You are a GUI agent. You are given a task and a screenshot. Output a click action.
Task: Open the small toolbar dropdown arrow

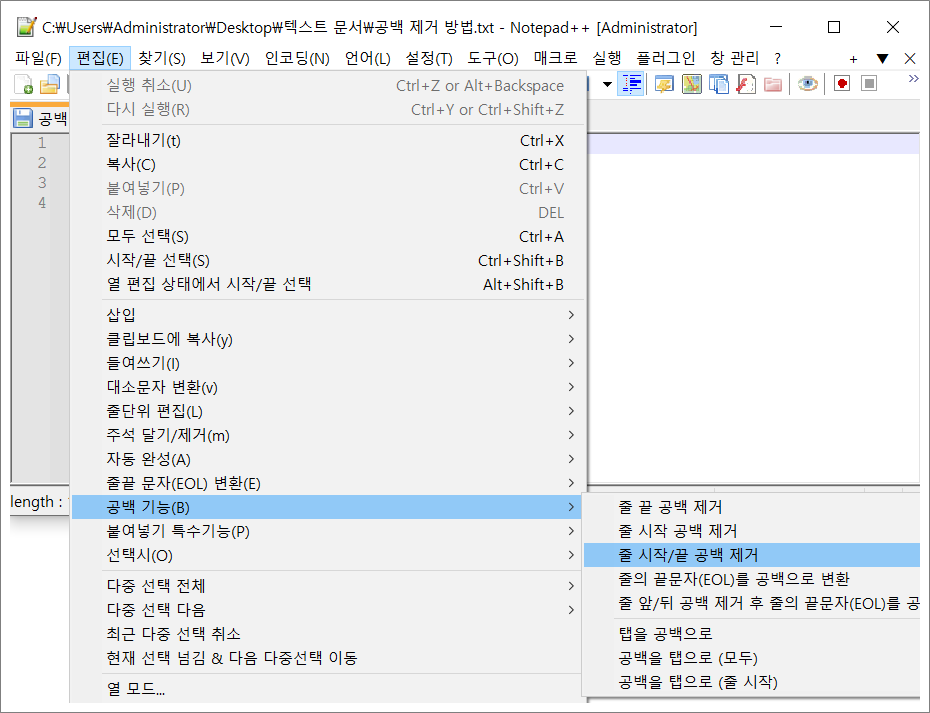pyautogui.click(x=607, y=84)
